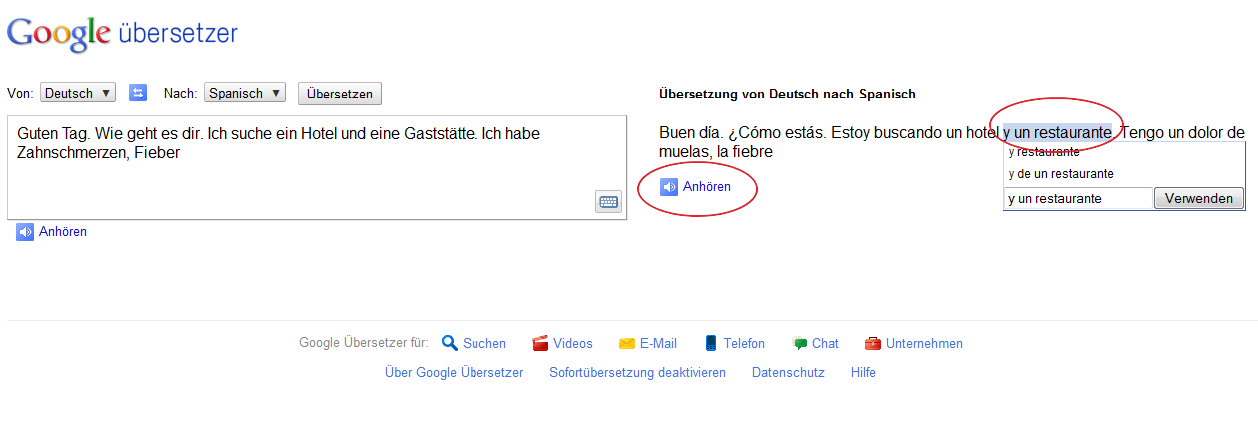Click Anhören link below the translation

pos(707,187)
